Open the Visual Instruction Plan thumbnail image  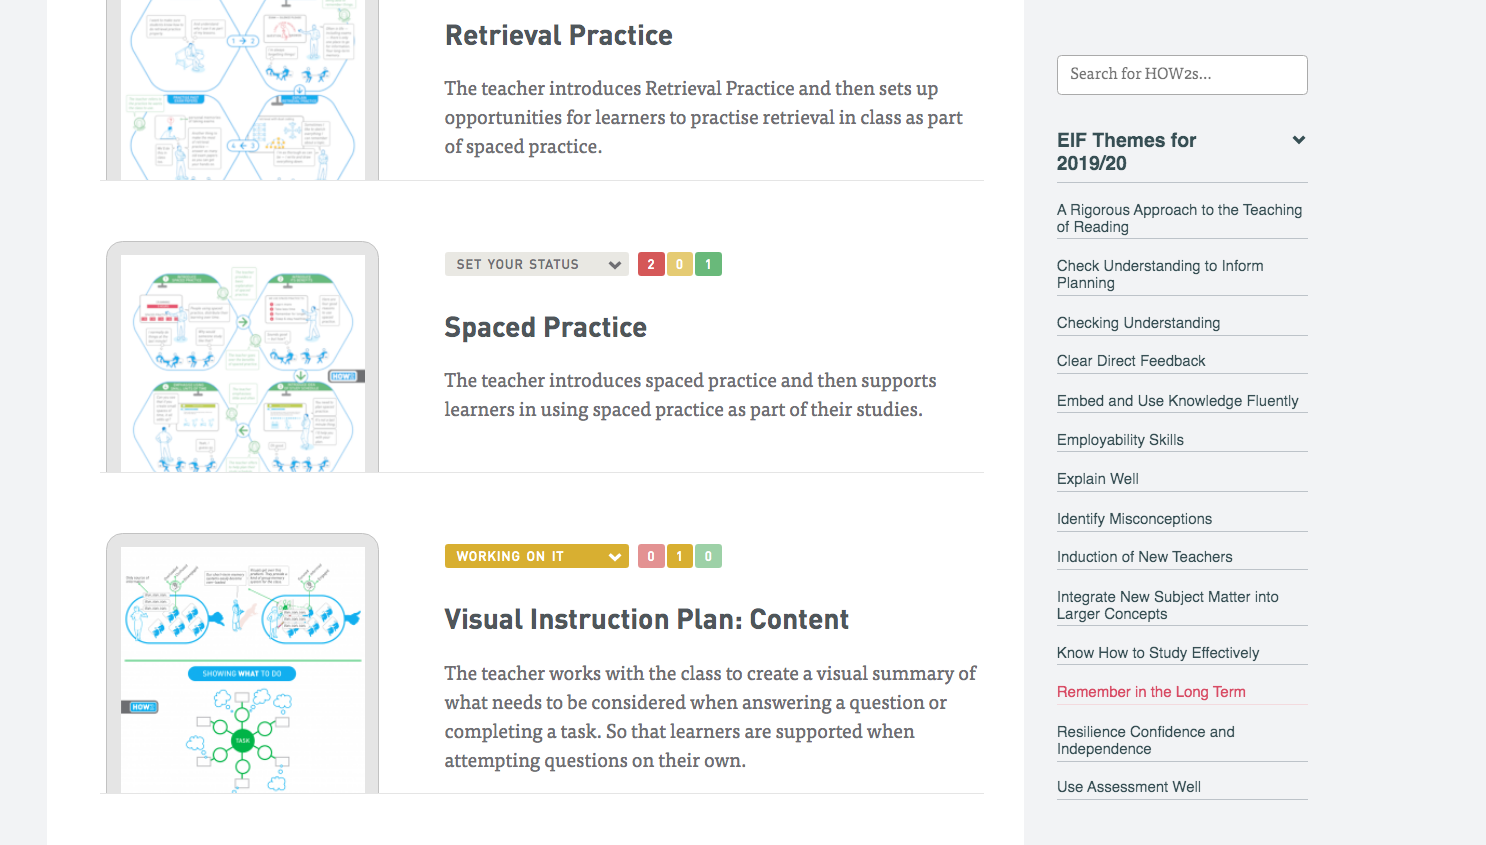(242, 664)
